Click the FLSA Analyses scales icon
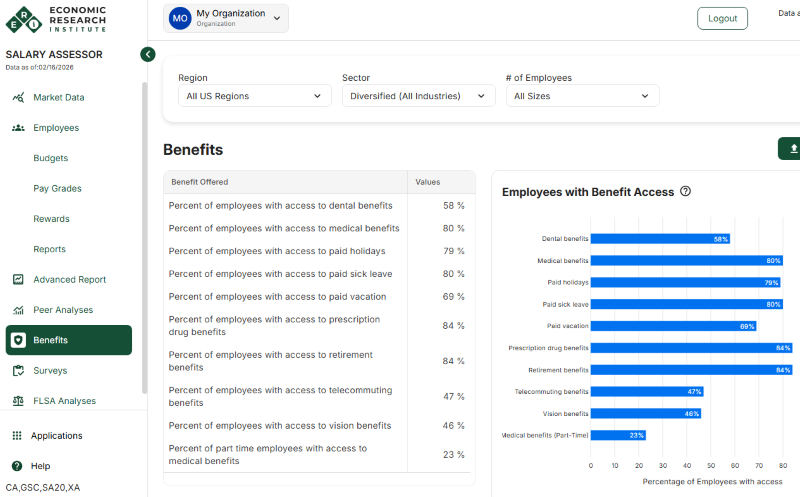 pos(18,401)
